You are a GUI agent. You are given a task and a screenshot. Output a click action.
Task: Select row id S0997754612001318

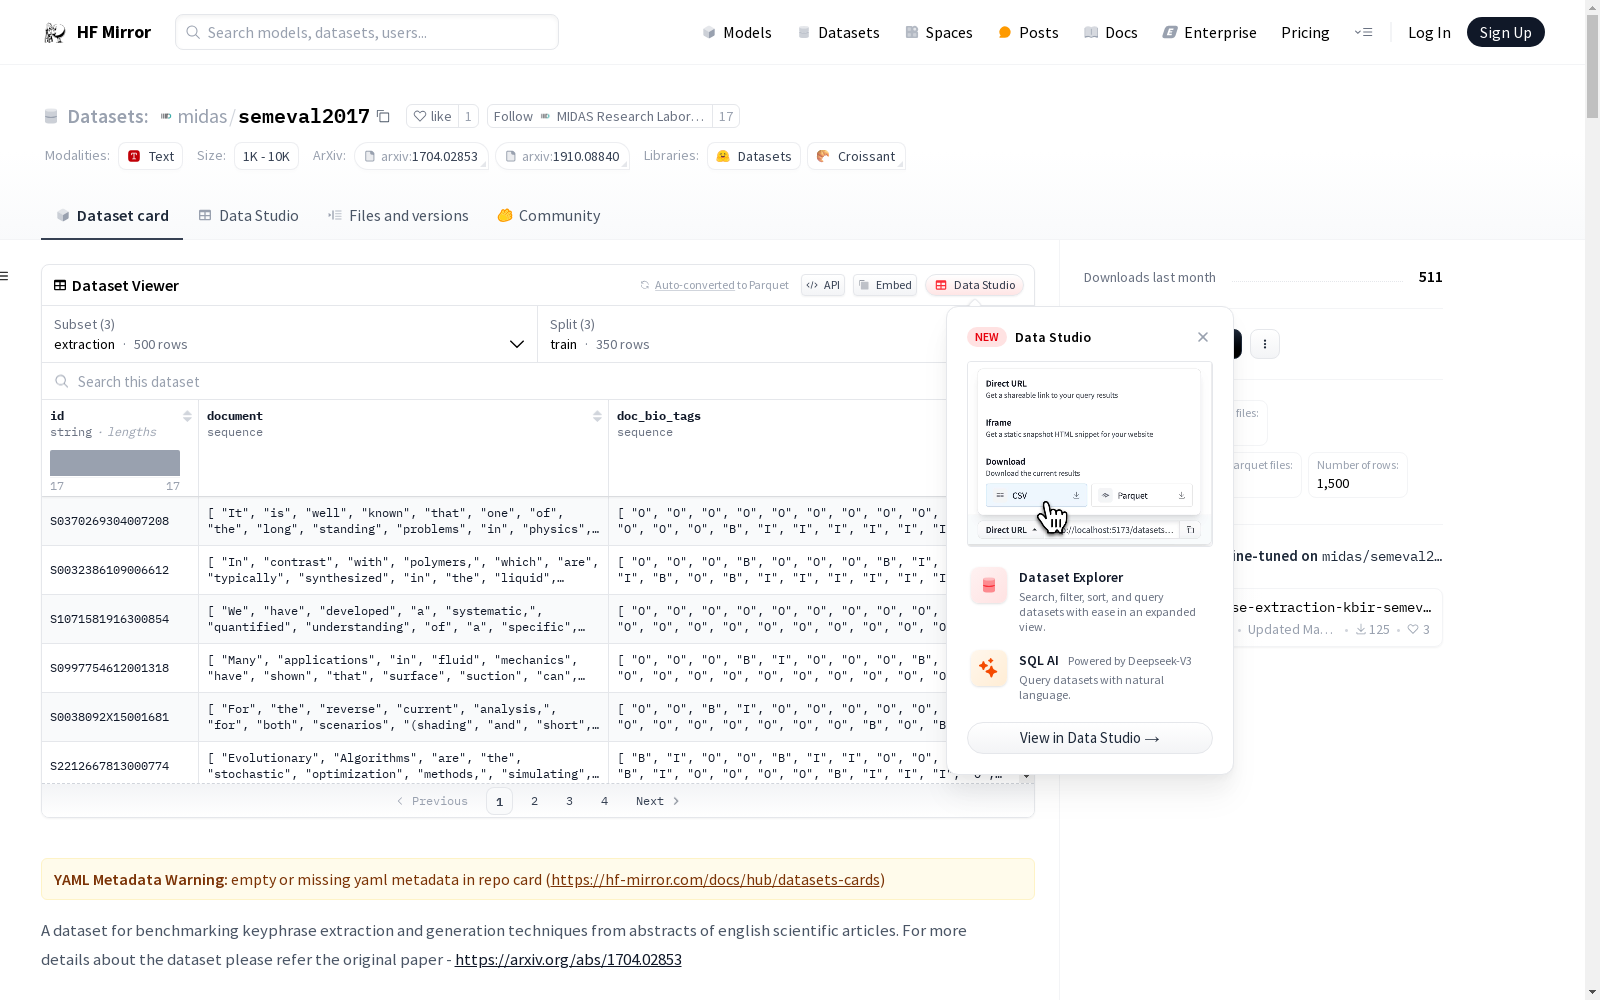pos(110,668)
